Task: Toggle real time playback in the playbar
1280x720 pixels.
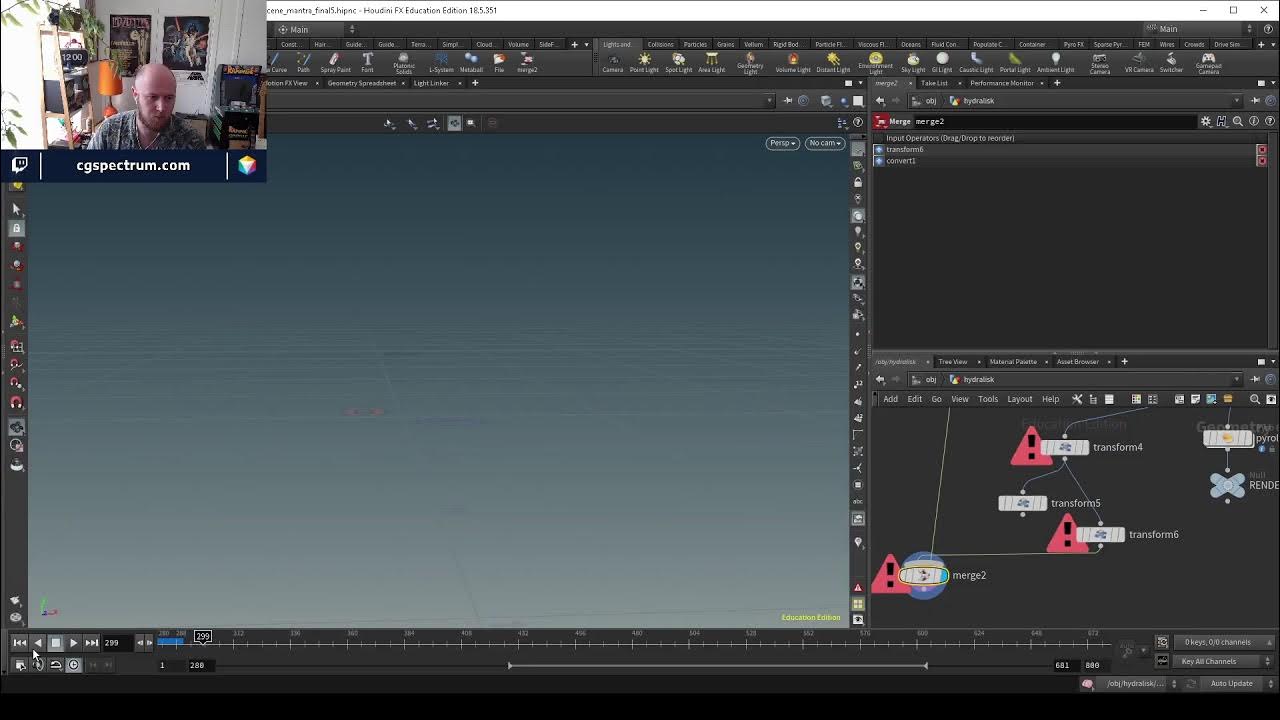Action: pyautogui.click(x=73, y=665)
